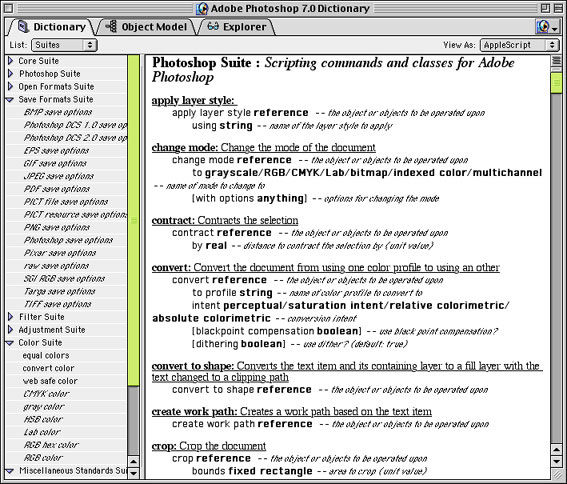
Task: Expand the Core Suite triangle
Action: pos(10,61)
